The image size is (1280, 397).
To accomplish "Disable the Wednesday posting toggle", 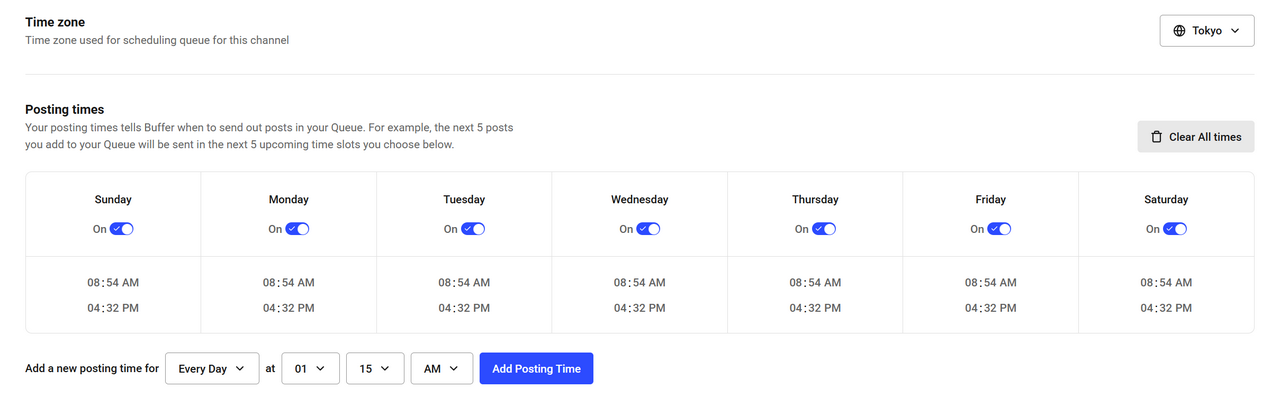I will tap(648, 229).
